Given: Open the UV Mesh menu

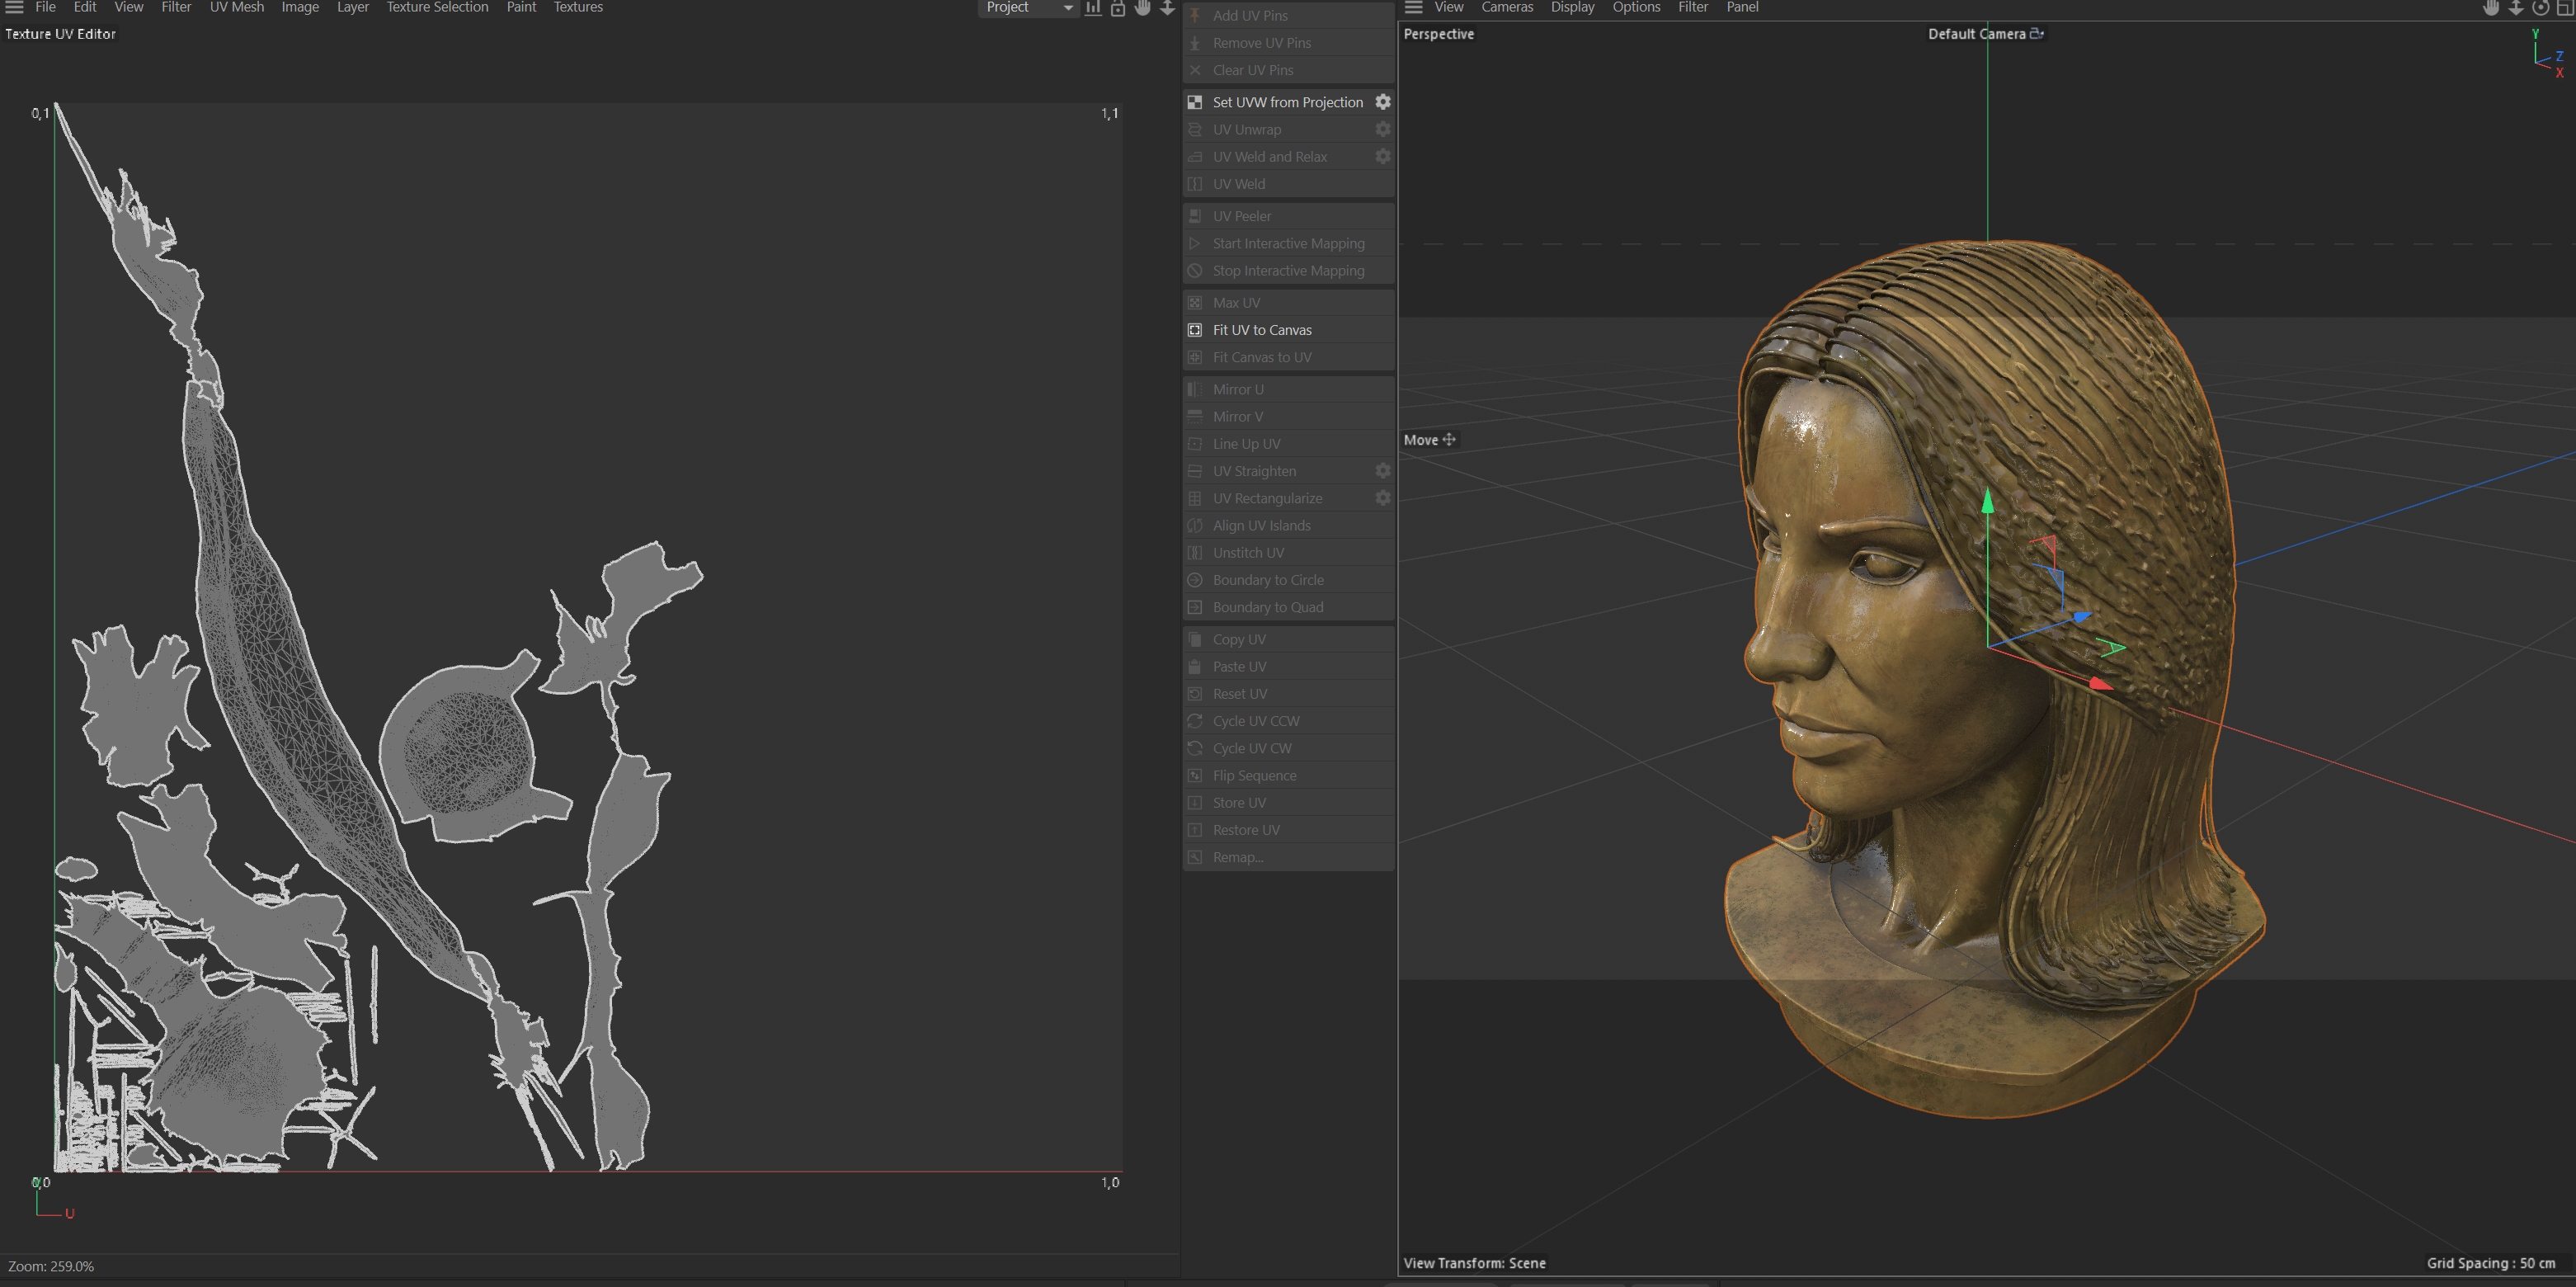Looking at the screenshot, I should click(236, 7).
